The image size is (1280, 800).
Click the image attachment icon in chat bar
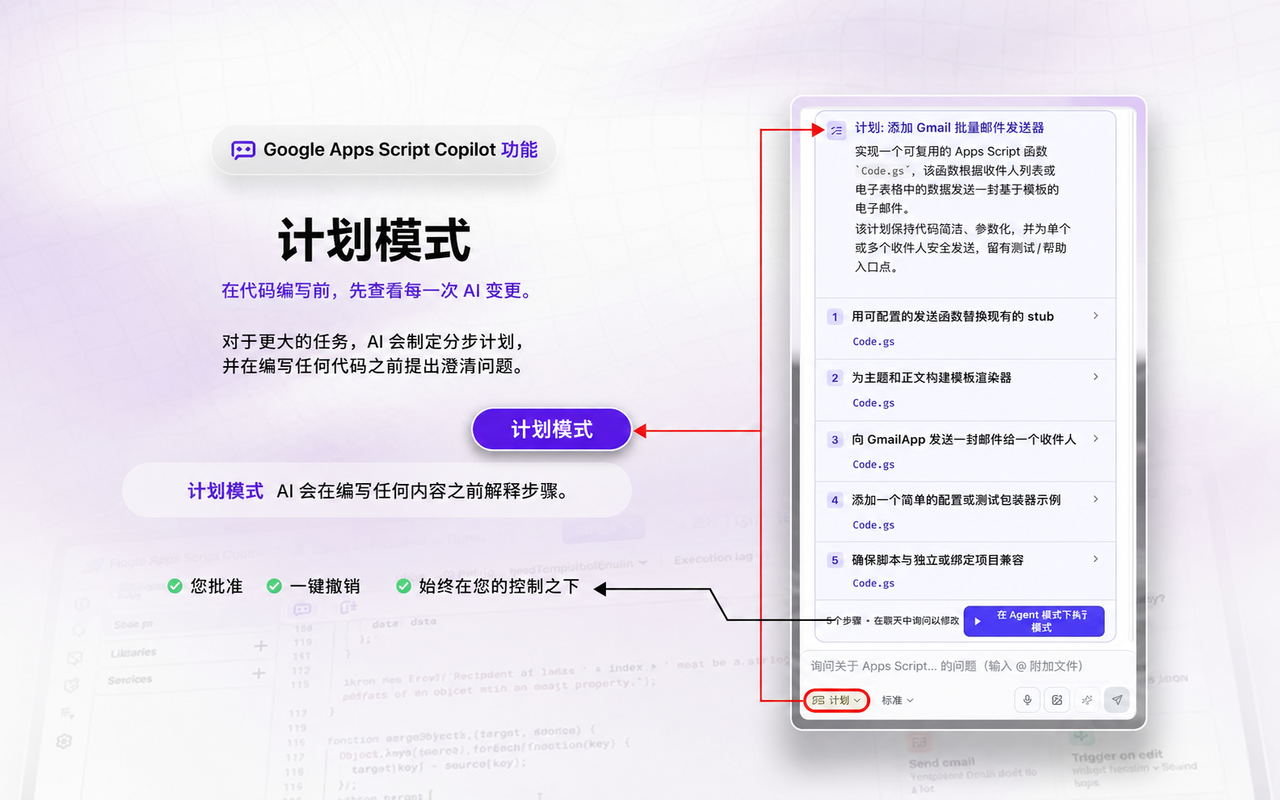tap(1057, 700)
